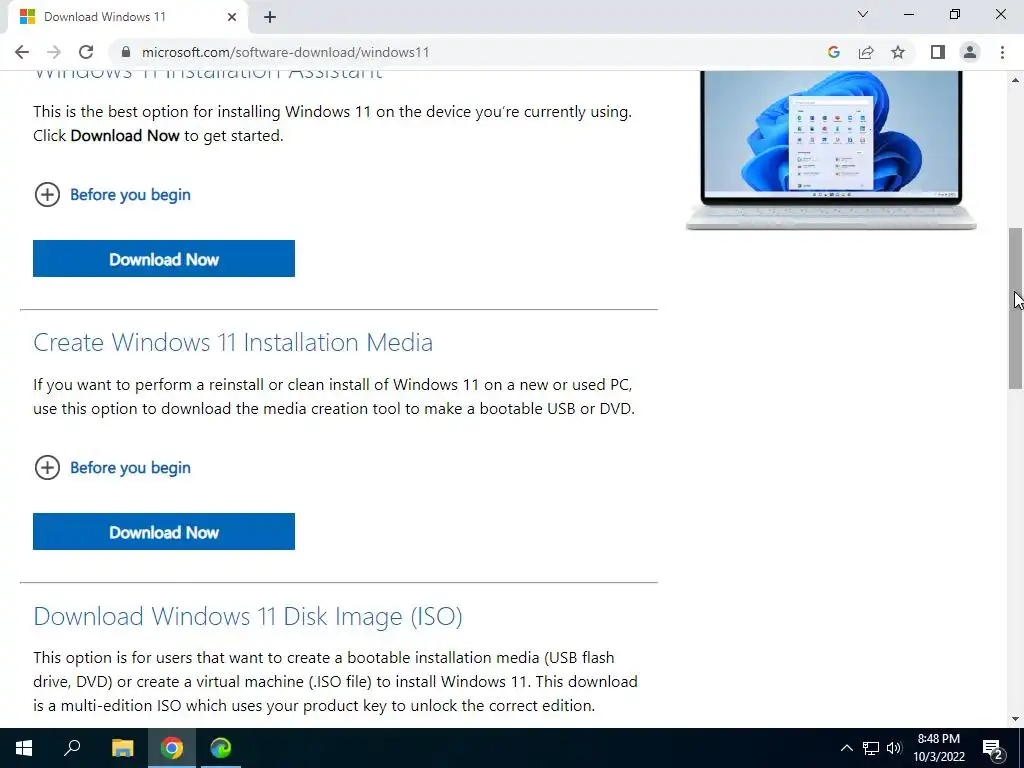Click the scrollbar down arrow
1024x768 pixels.
click(x=1016, y=720)
